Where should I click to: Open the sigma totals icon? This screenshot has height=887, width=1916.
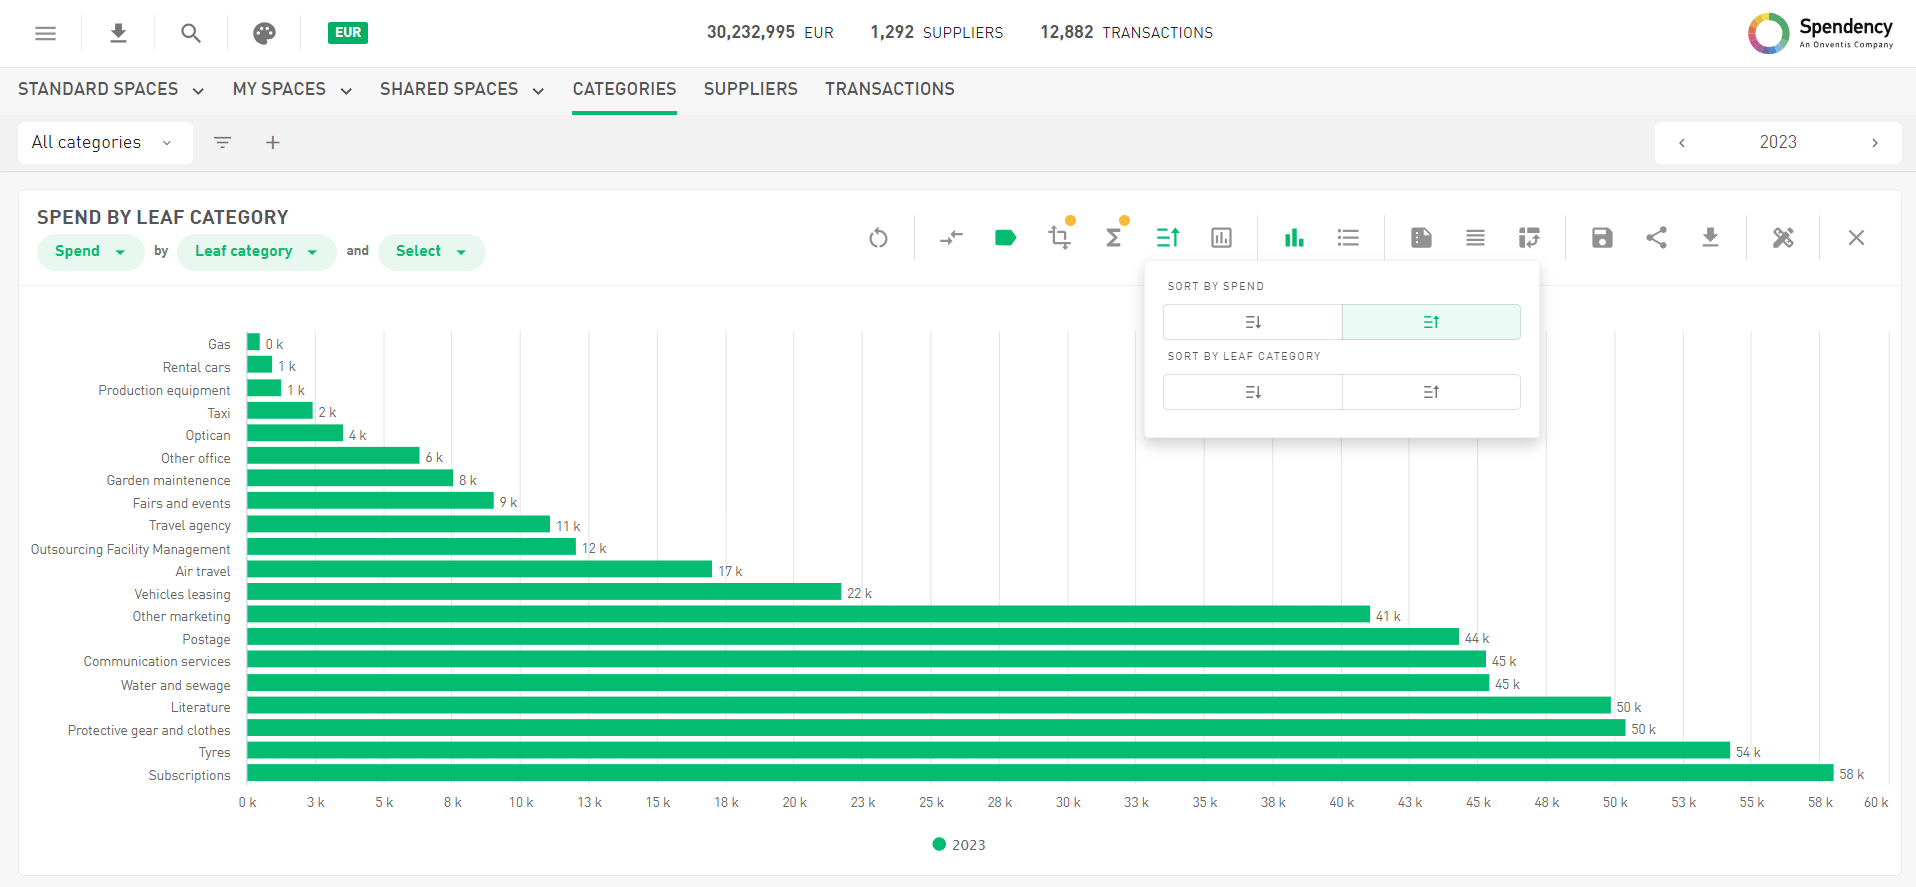pos(1113,238)
